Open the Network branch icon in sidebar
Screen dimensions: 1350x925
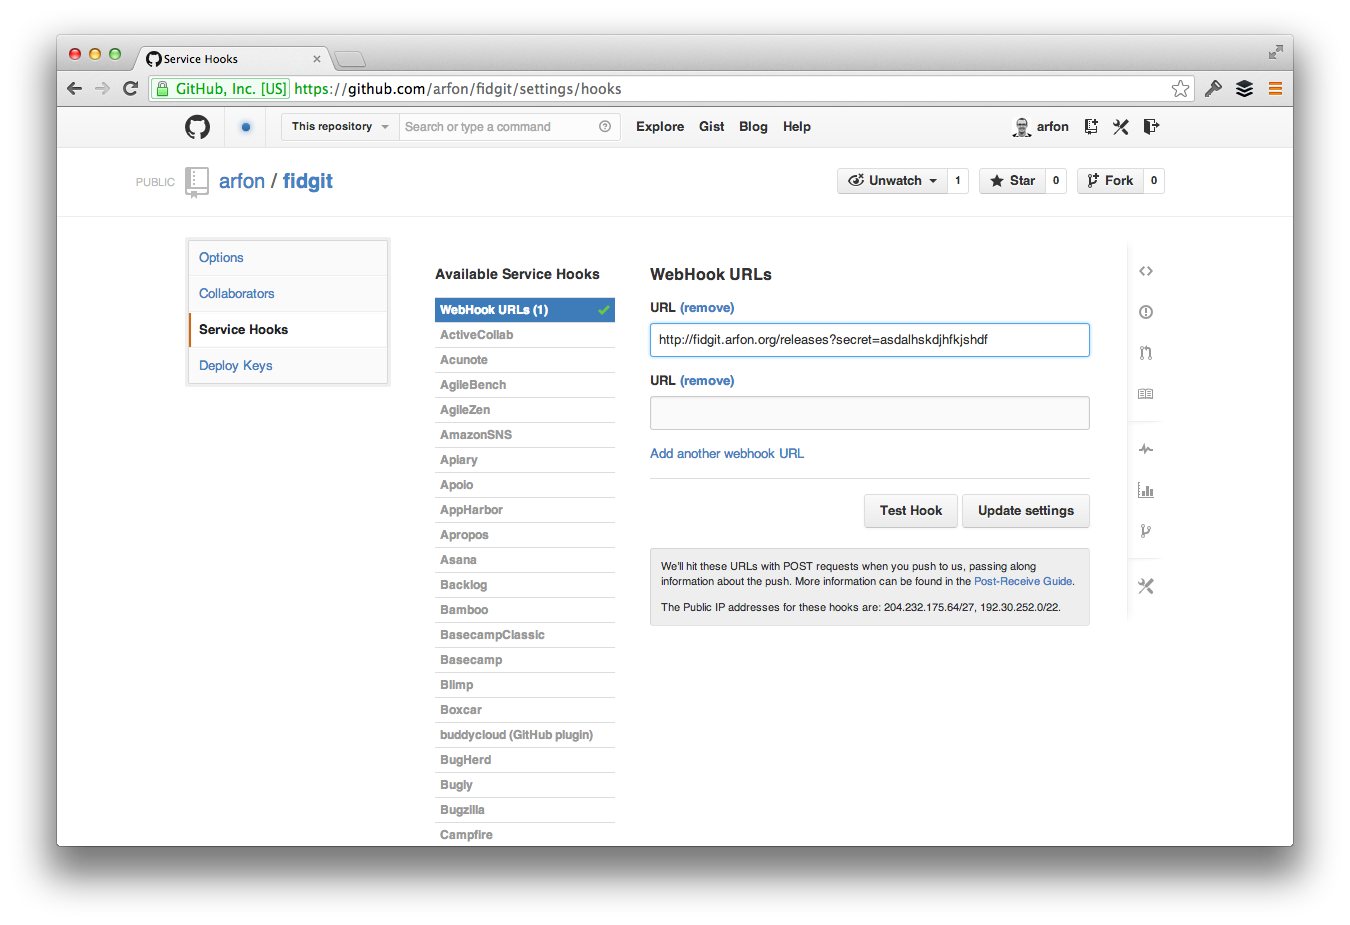(x=1146, y=531)
